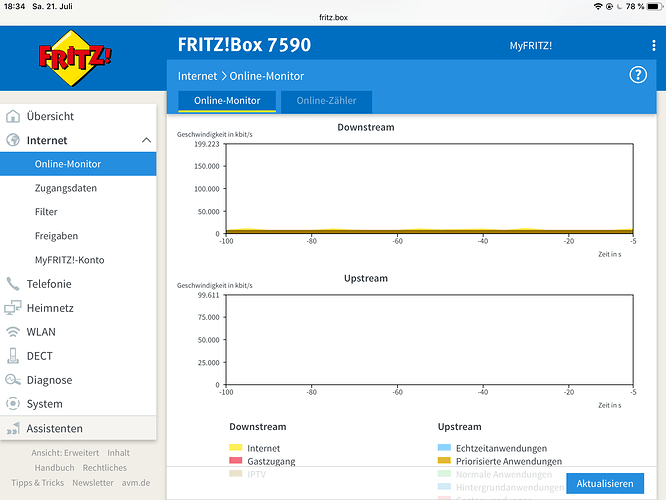
Task: Click the yellow Internet legend swatch
Action: (236, 447)
